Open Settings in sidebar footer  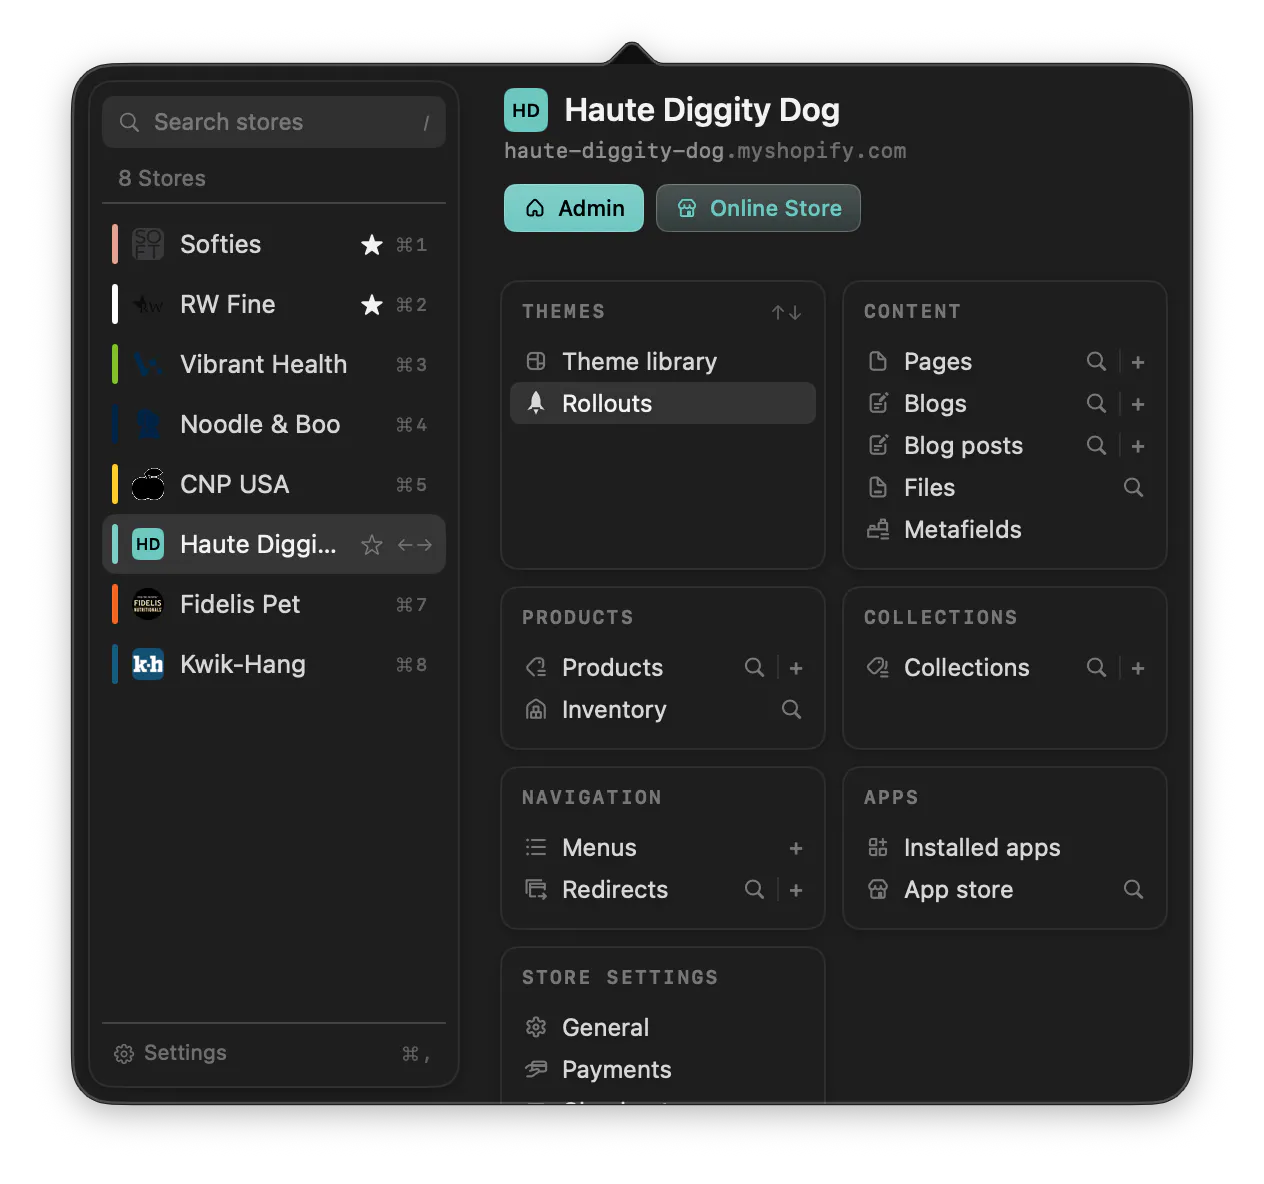point(274,1053)
